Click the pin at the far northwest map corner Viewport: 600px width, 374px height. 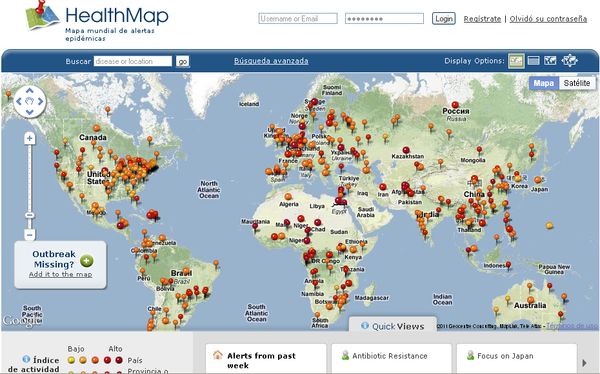click(8, 94)
